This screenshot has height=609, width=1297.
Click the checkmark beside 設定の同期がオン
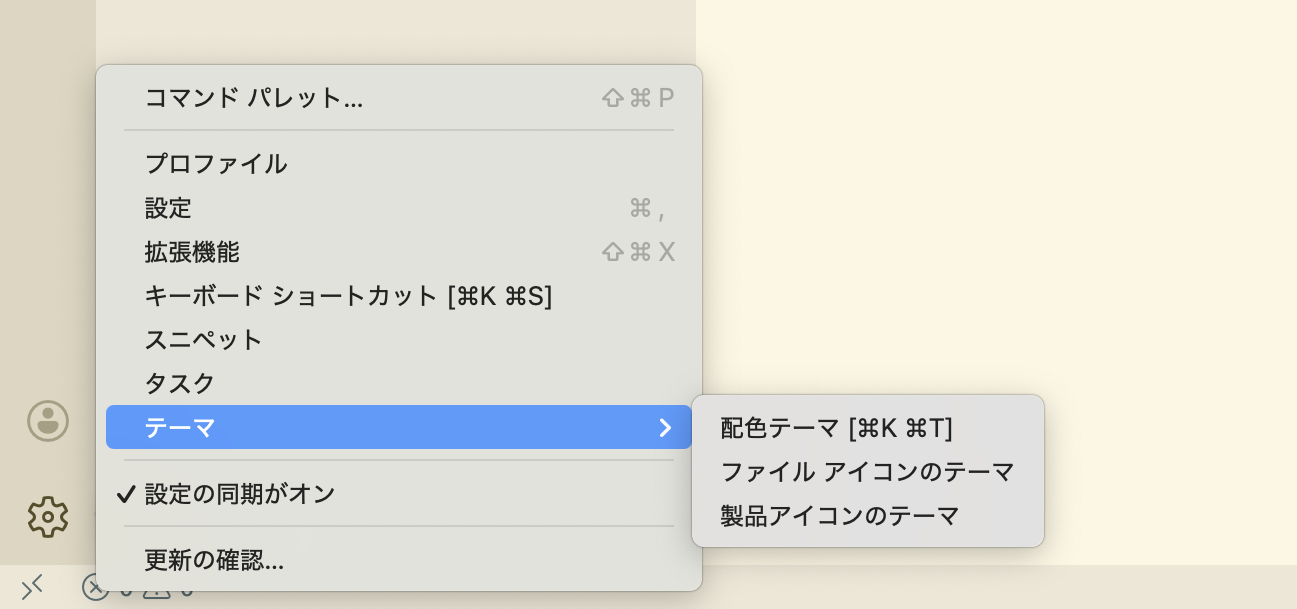pyautogui.click(x=126, y=493)
